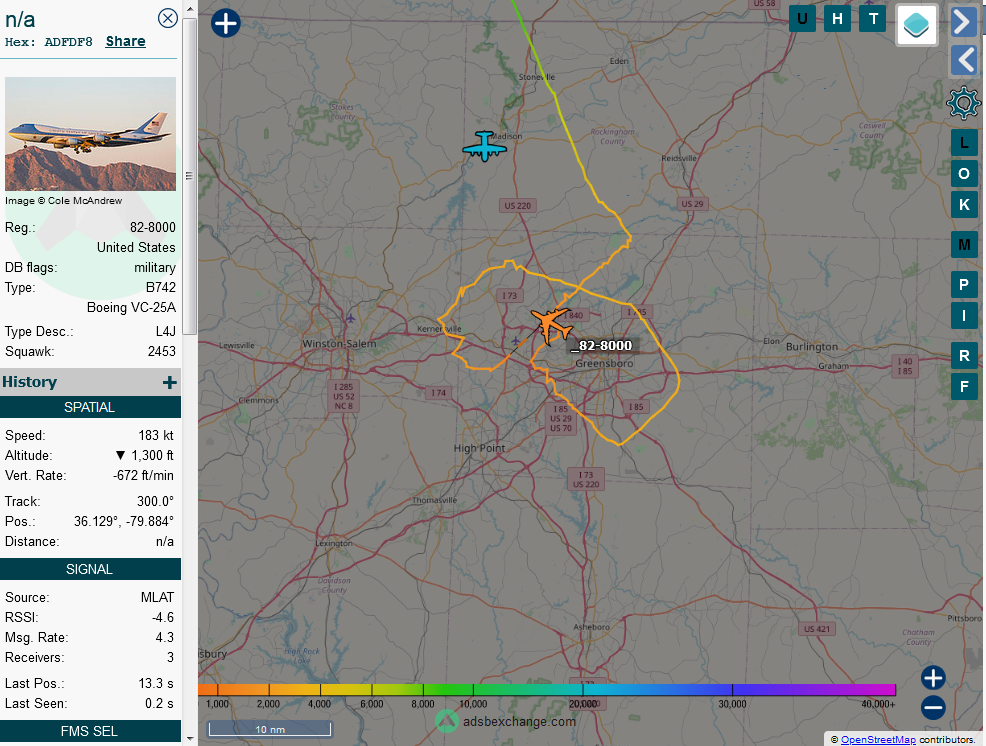Screen dimensions: 986x746
Task: Click the Track value 300.0°
Action: (155, 501)
